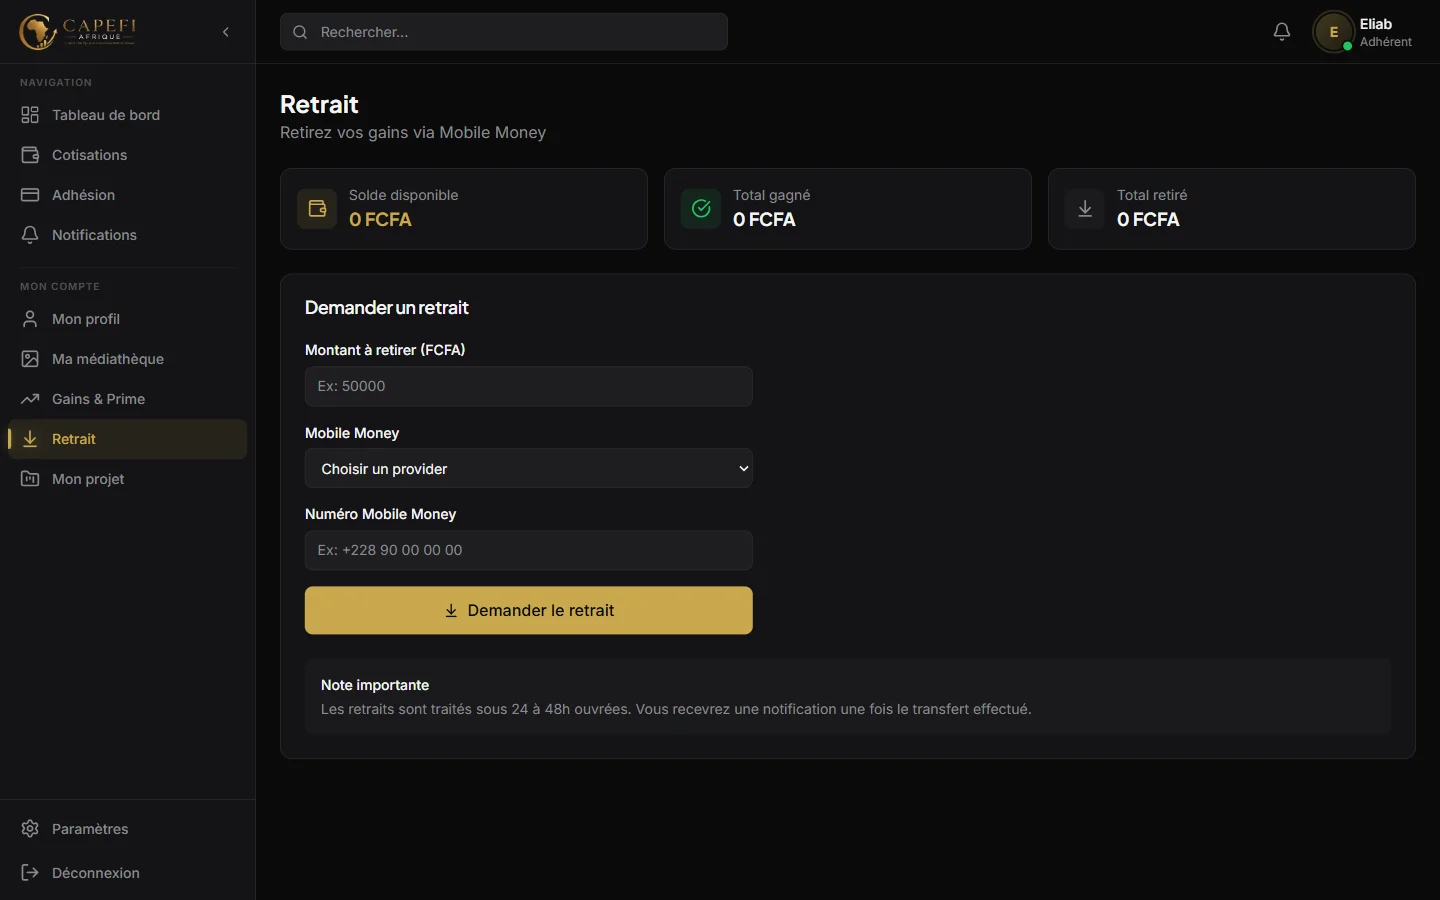The width and height of the screenshot is (1440, 900).
Task: Open the Adhésion menu item
Action: coord(128,195)
